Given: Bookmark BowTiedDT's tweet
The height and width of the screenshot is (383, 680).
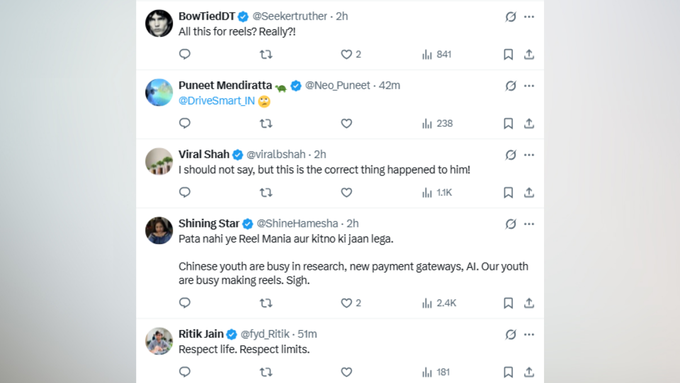Looking at the screenshot, I should point(508,54).
